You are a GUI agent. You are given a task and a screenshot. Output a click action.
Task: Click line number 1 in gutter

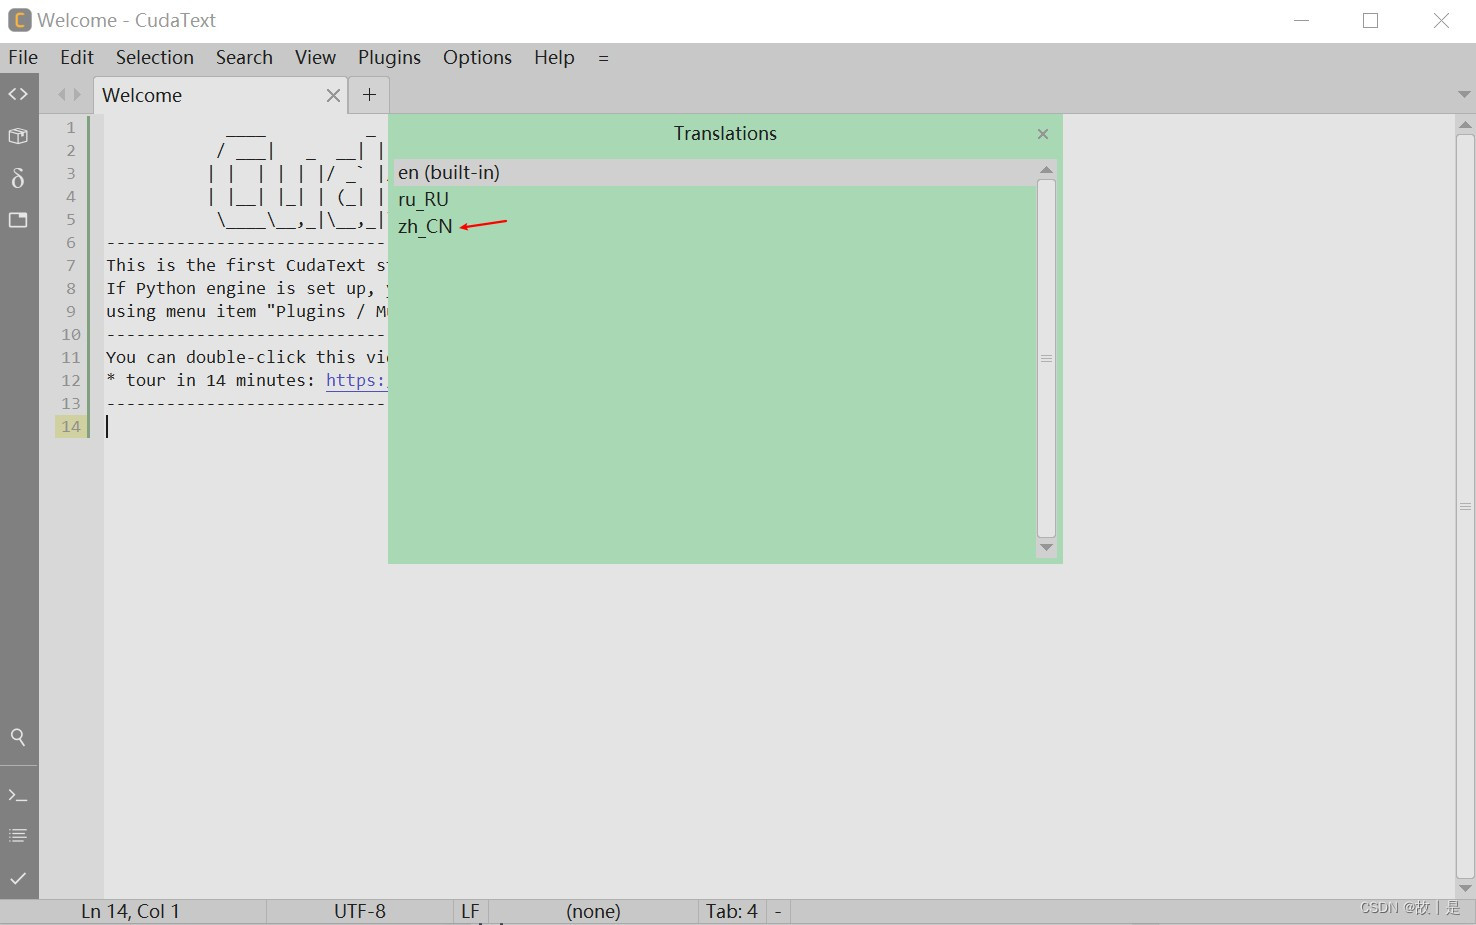71,128
